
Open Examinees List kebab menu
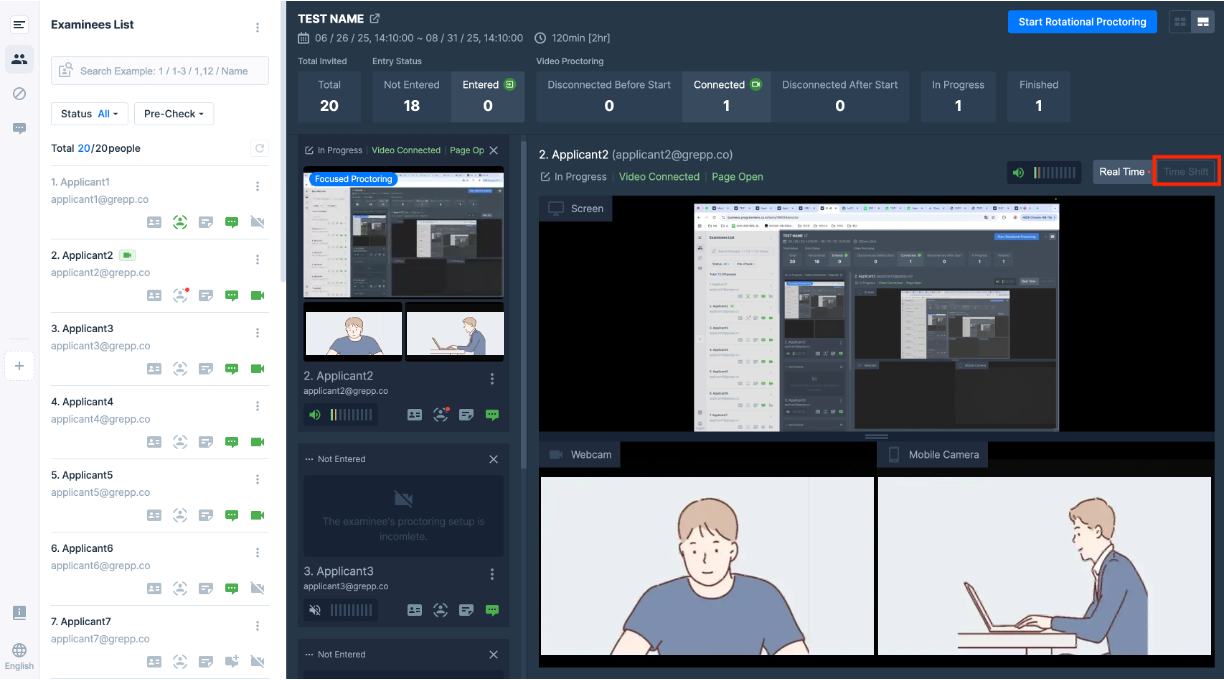257,27
